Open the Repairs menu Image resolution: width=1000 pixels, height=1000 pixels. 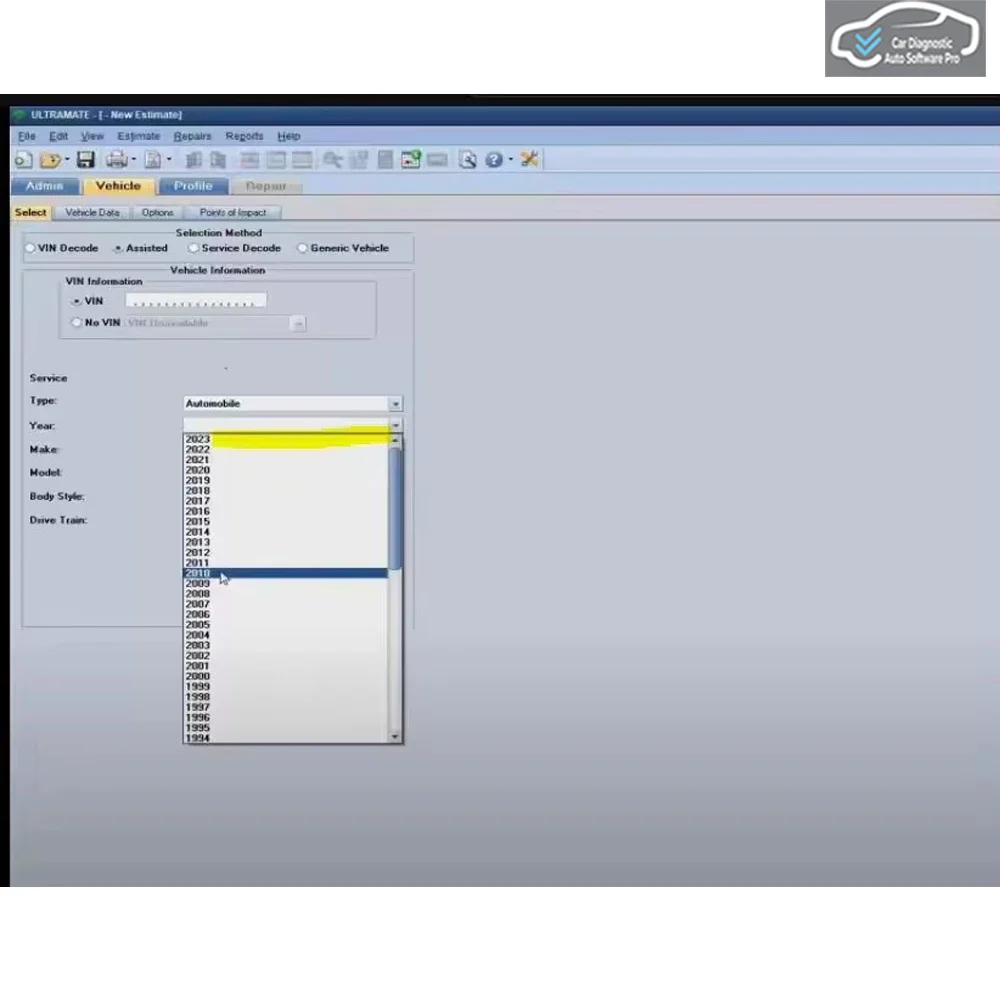[x=193, y=136]
